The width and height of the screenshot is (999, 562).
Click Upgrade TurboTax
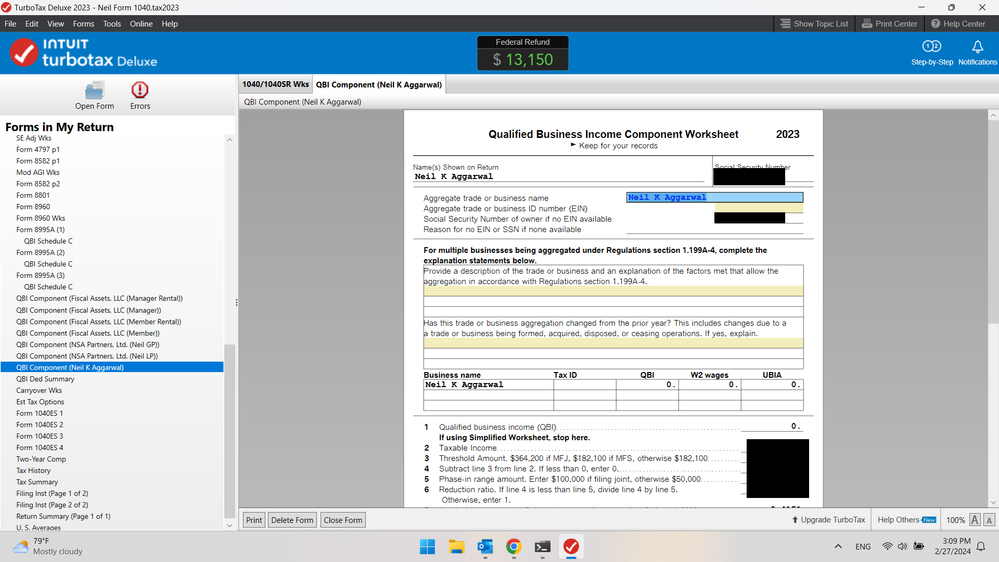click(x=828, y=520)
